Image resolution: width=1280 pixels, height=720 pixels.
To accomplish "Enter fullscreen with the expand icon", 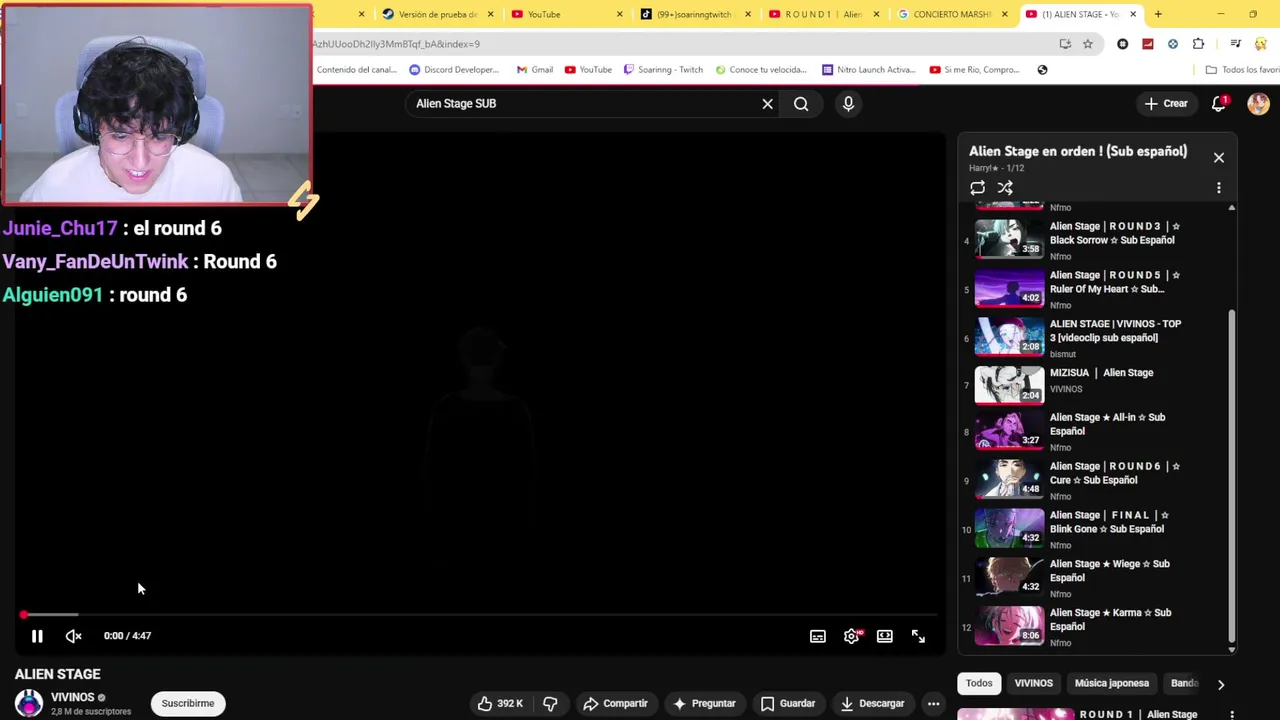I will (918, 636).
